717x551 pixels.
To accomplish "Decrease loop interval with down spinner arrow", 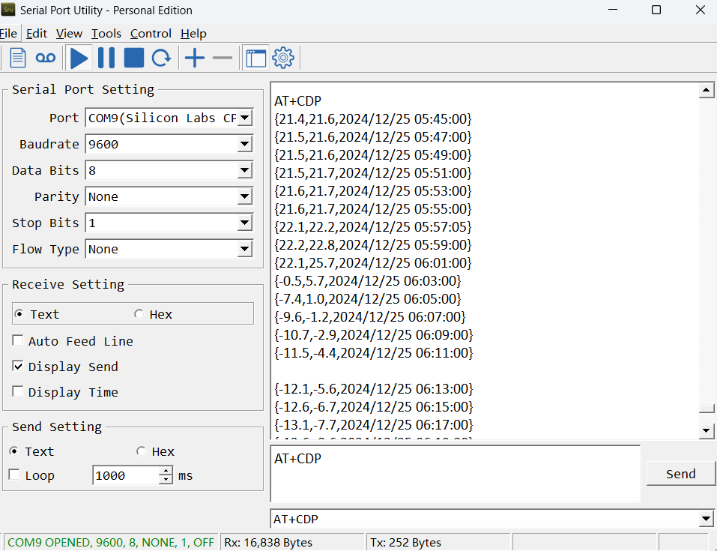I will pos(166,480).
